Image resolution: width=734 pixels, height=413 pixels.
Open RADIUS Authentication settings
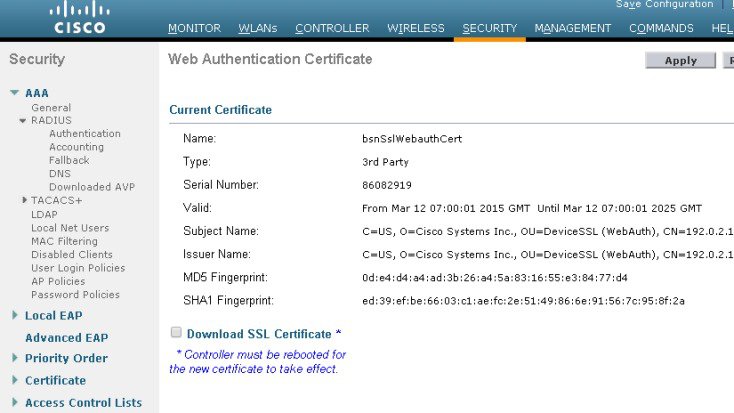[x=85, y=133]
